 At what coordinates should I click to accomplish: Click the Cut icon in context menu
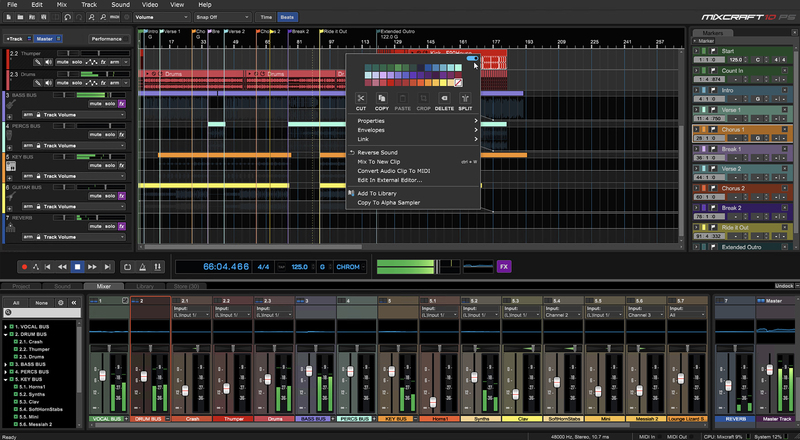(x=361, y=99)
